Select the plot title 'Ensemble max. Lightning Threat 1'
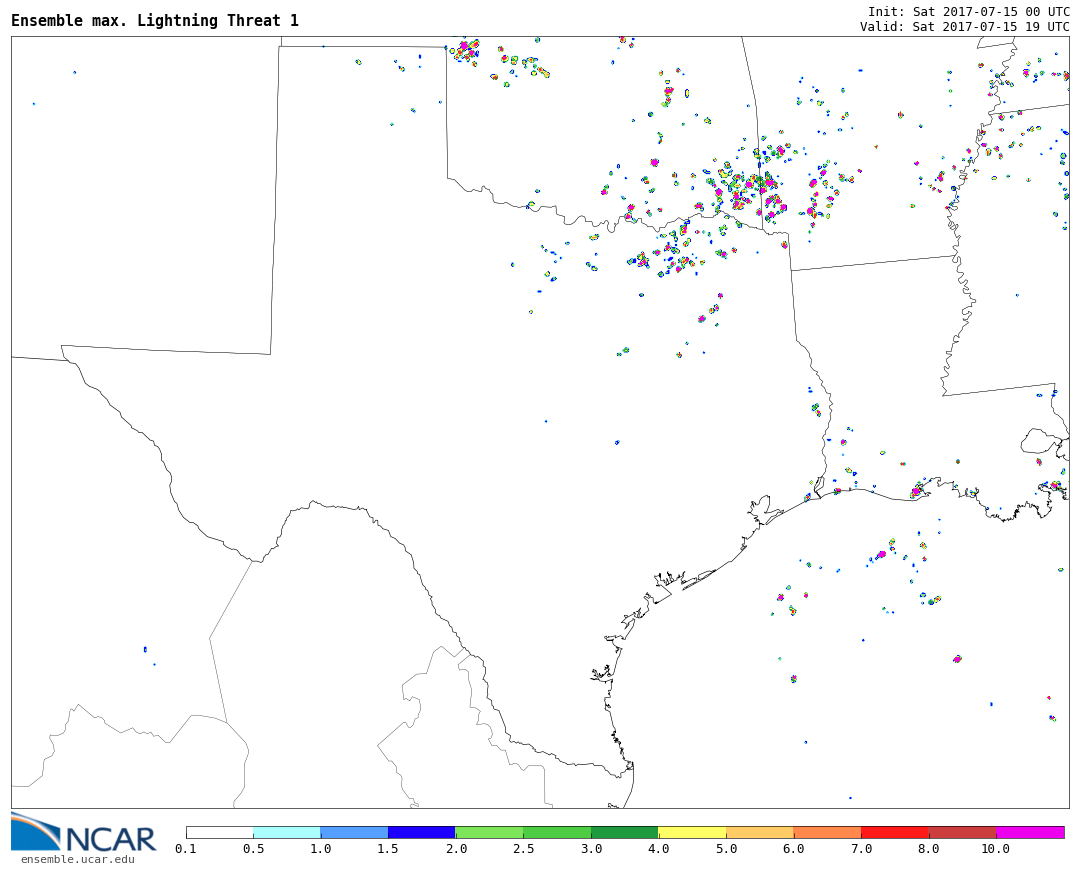Viewport: 1080px width, 871px height. 155,21
